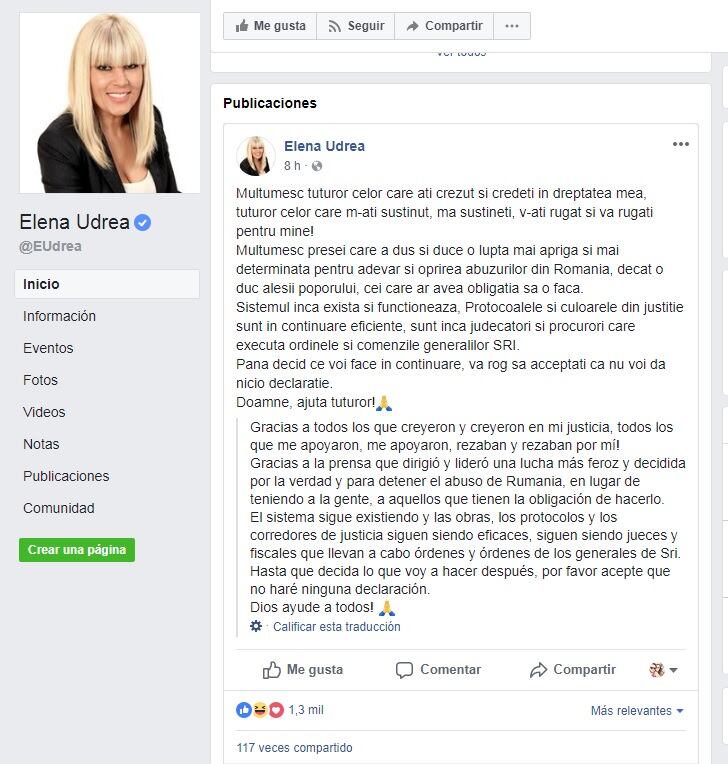Open the post's three-dot options menu

tap(680, 144)
